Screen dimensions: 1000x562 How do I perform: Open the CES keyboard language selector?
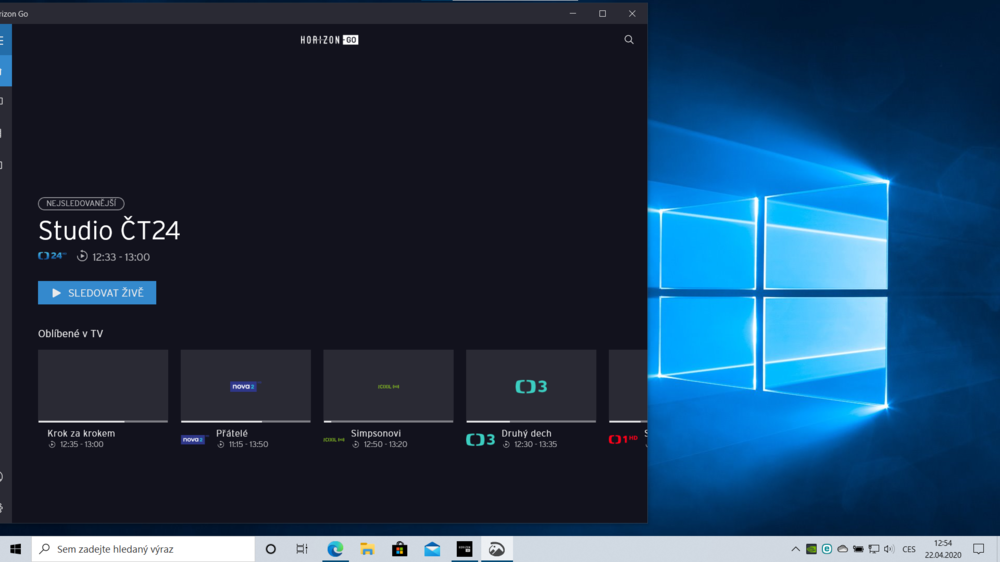[x=909, y=549]
